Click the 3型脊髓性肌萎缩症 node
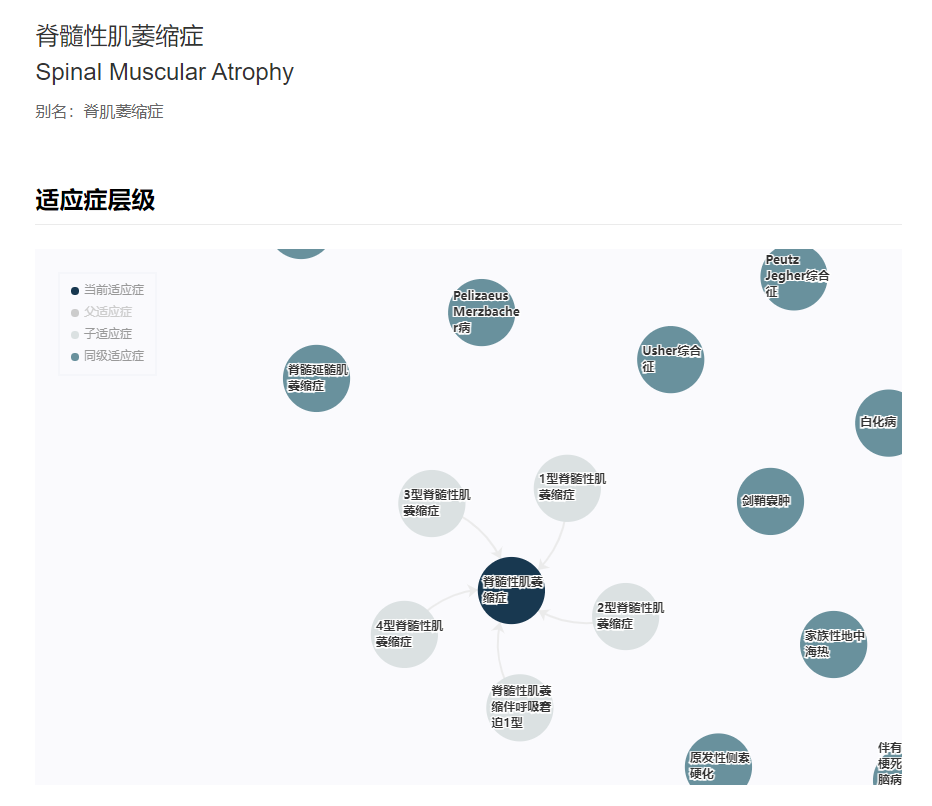Viewport: 932px width, 806px height. pyautogui.click(x=432, y=502)
